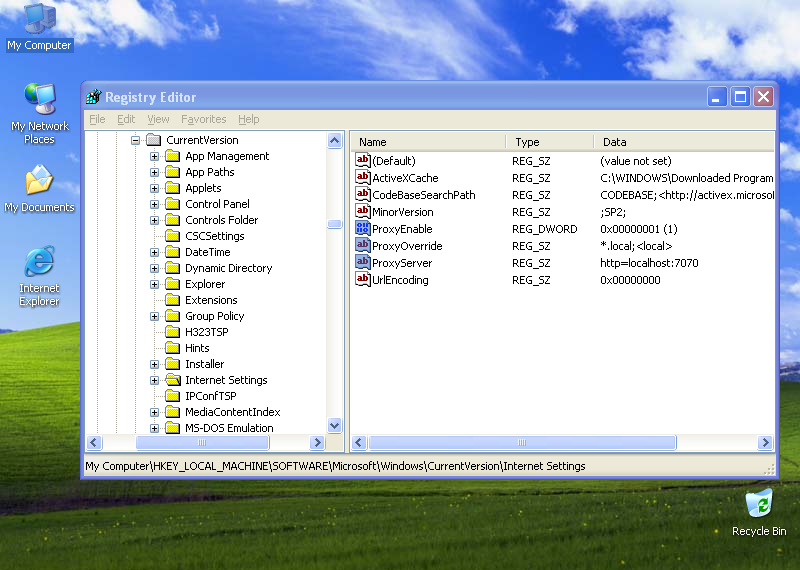Click the IPConfTSP folder icon
800x570 pixels.
click(173, 396)
